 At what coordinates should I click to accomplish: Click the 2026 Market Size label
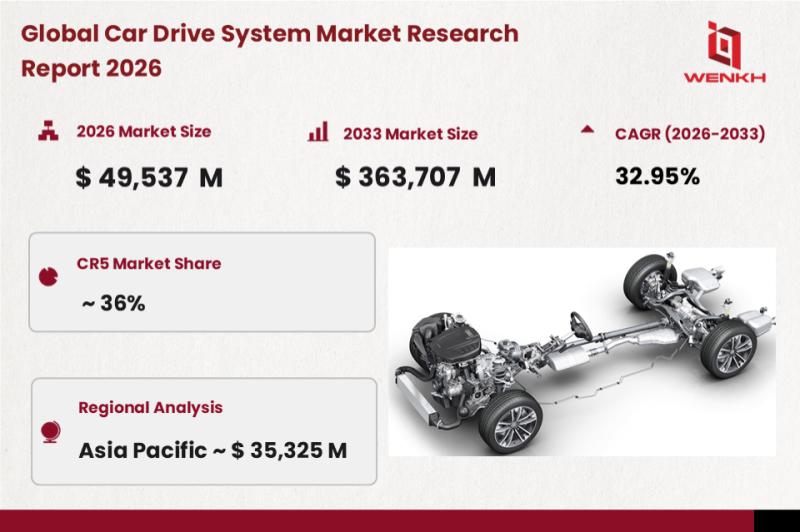[x=143, y=131]
